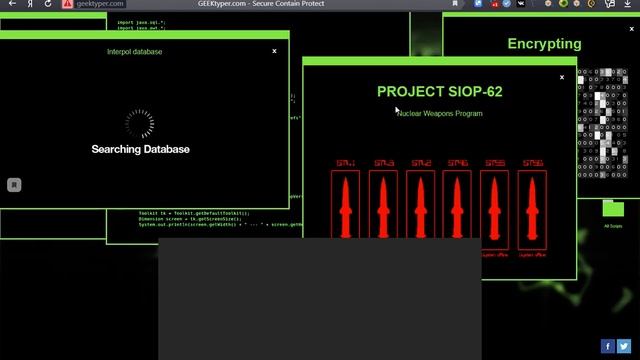Share via the Twitter icon
This screenshot has height=360, width=640.
point(624,346)
